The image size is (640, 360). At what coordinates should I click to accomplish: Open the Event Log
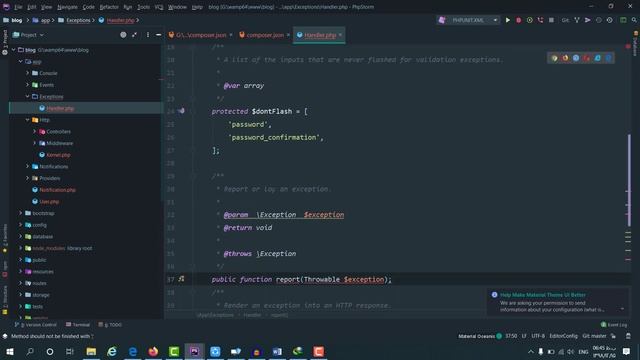click(614, 325)
